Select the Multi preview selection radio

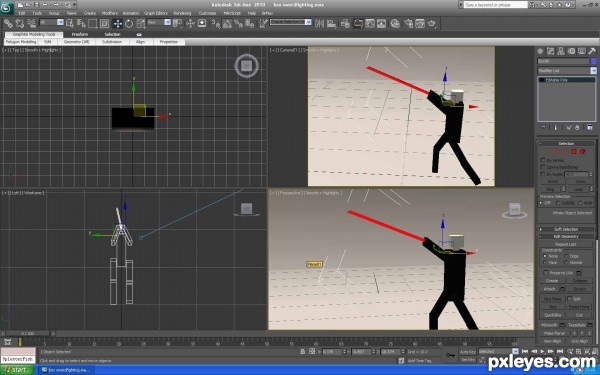(580, 203)
